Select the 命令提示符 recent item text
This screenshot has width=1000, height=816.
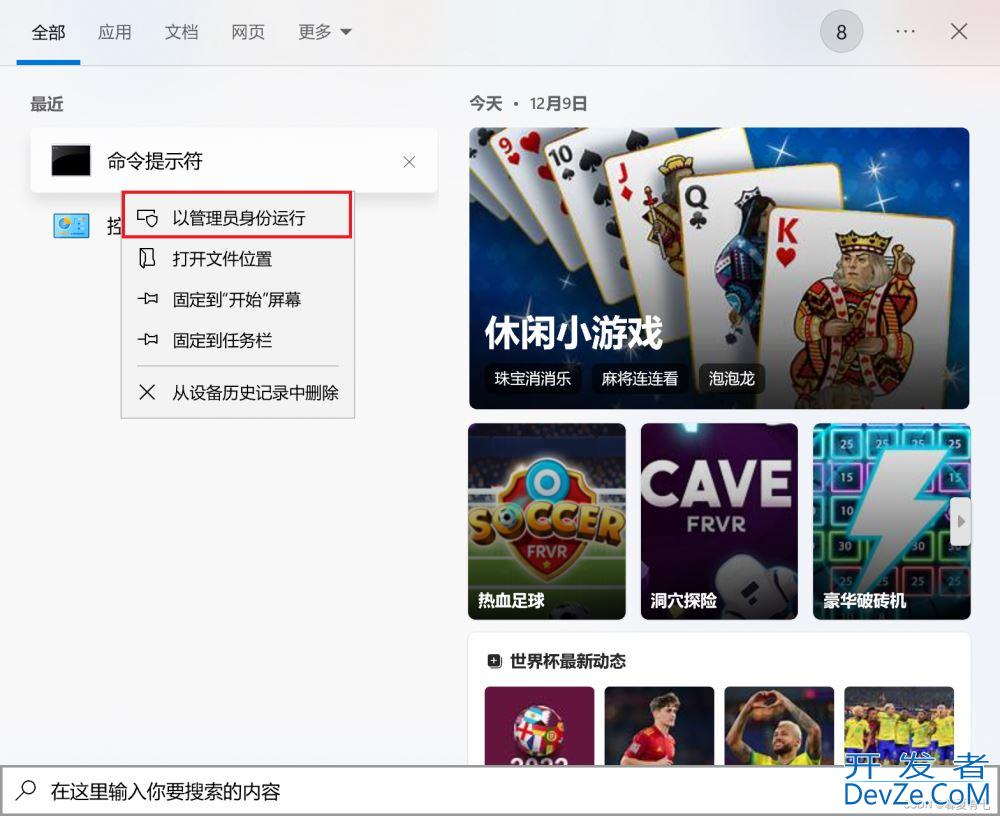(x=155, y=161)
